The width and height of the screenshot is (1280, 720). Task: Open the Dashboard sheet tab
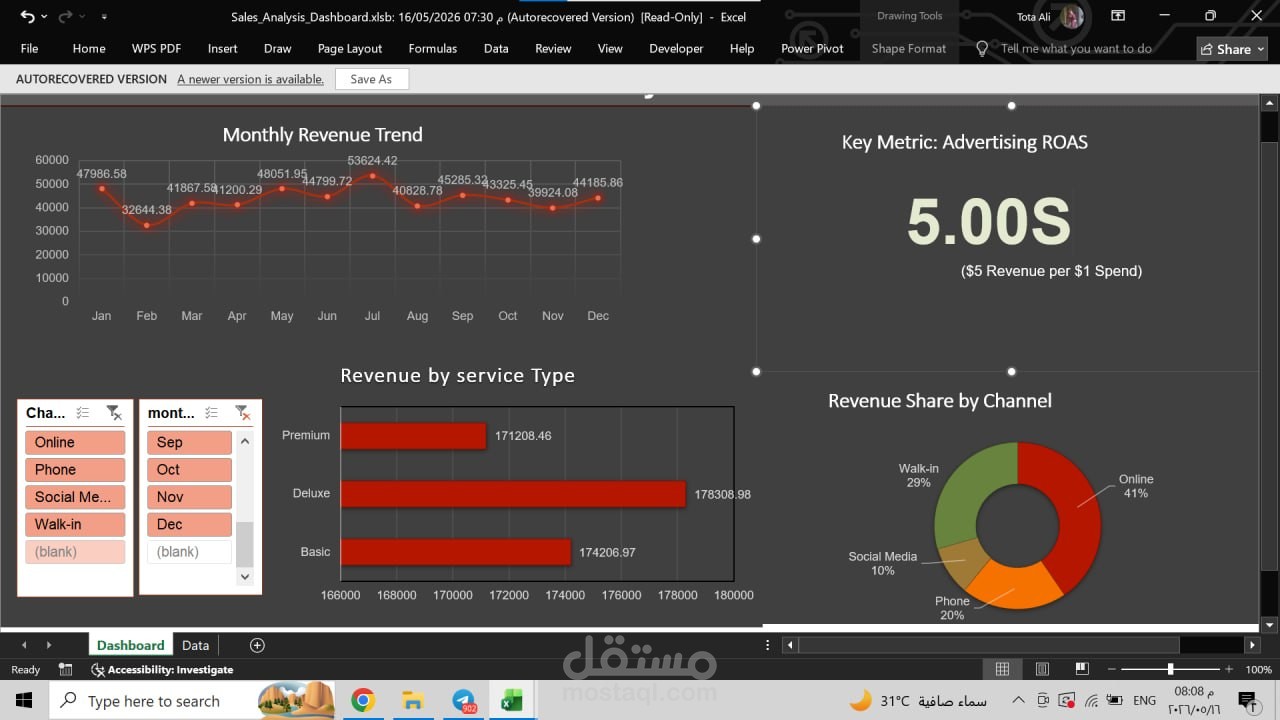[130, 645]
